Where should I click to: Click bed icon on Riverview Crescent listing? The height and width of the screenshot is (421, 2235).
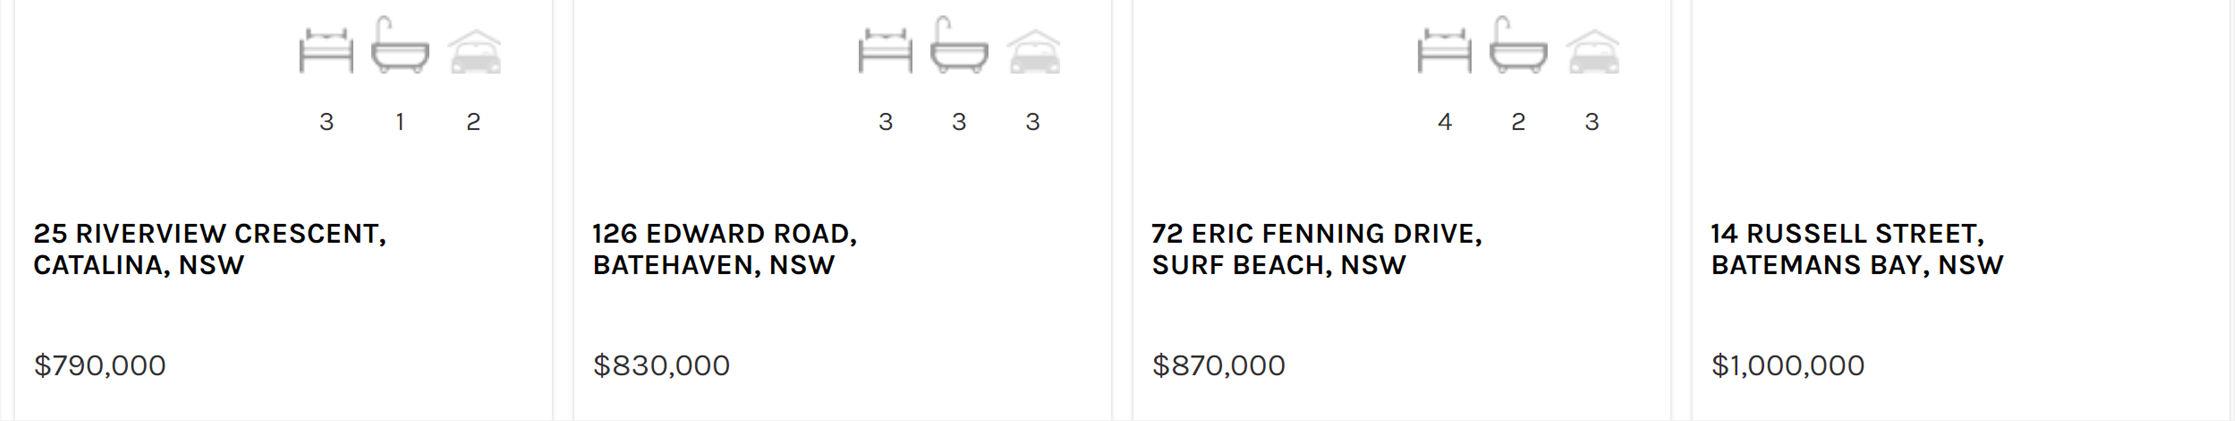tap(326, 51)
